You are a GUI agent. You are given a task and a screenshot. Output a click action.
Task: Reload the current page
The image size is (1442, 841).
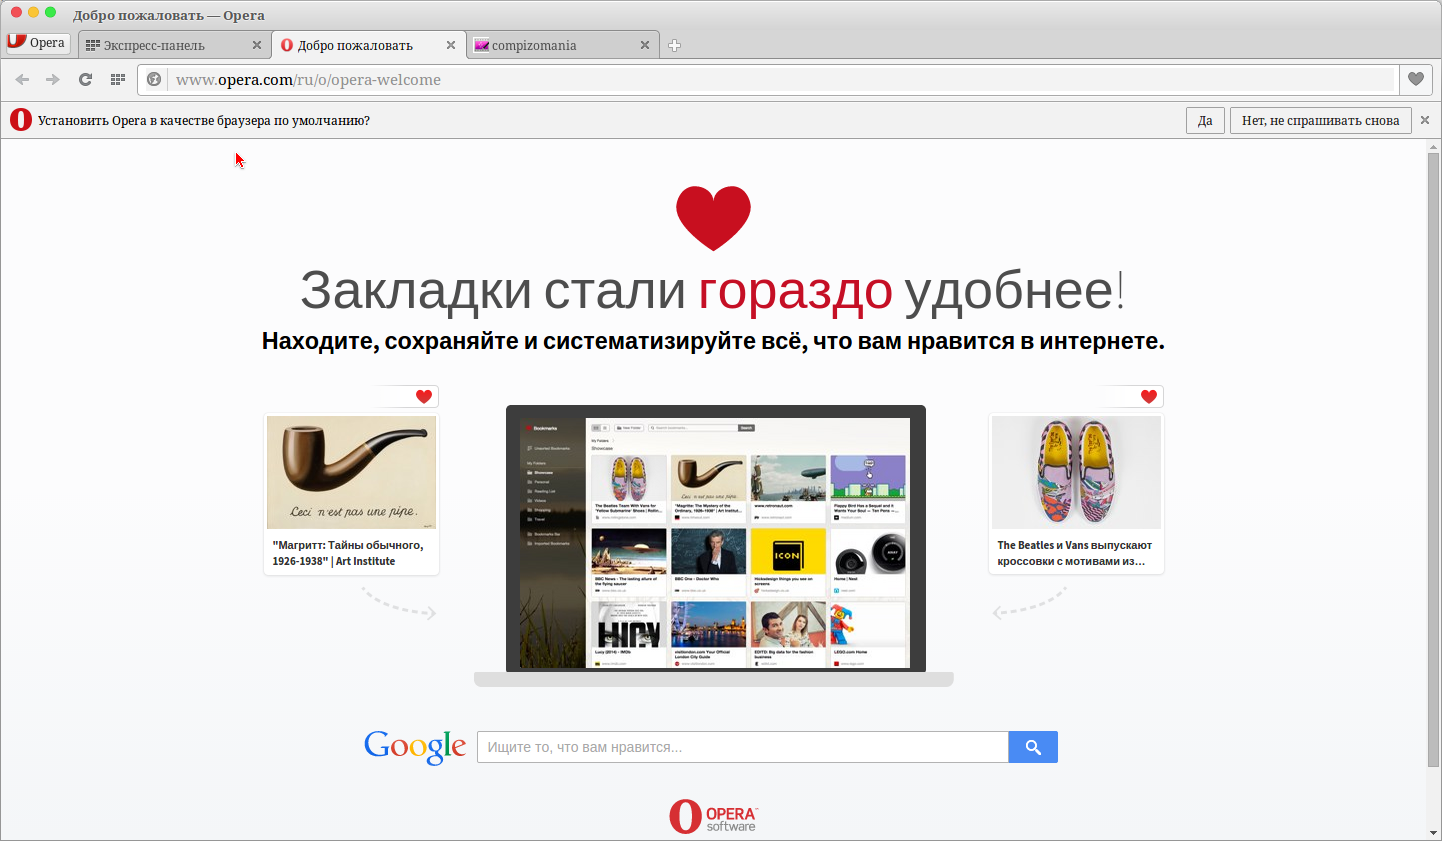pos(86,80)
